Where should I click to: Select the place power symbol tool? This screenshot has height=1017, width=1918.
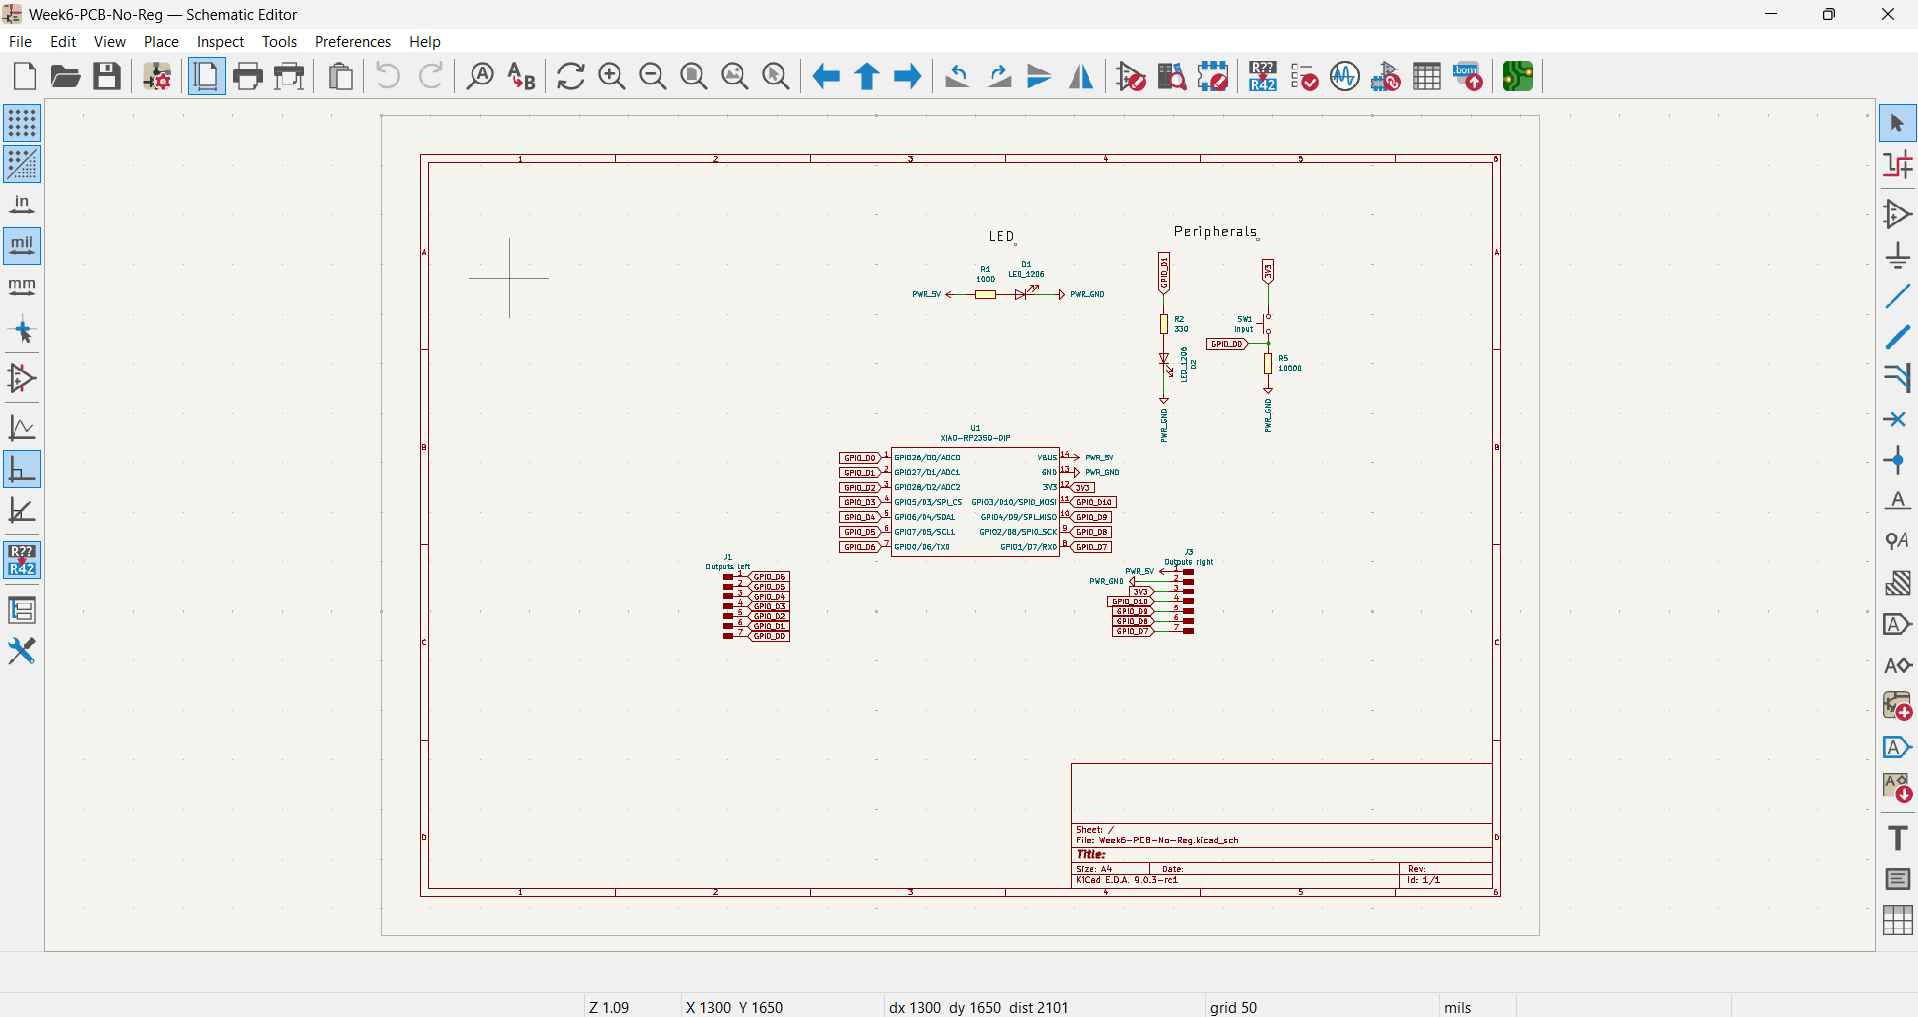tap(1897, 255)
